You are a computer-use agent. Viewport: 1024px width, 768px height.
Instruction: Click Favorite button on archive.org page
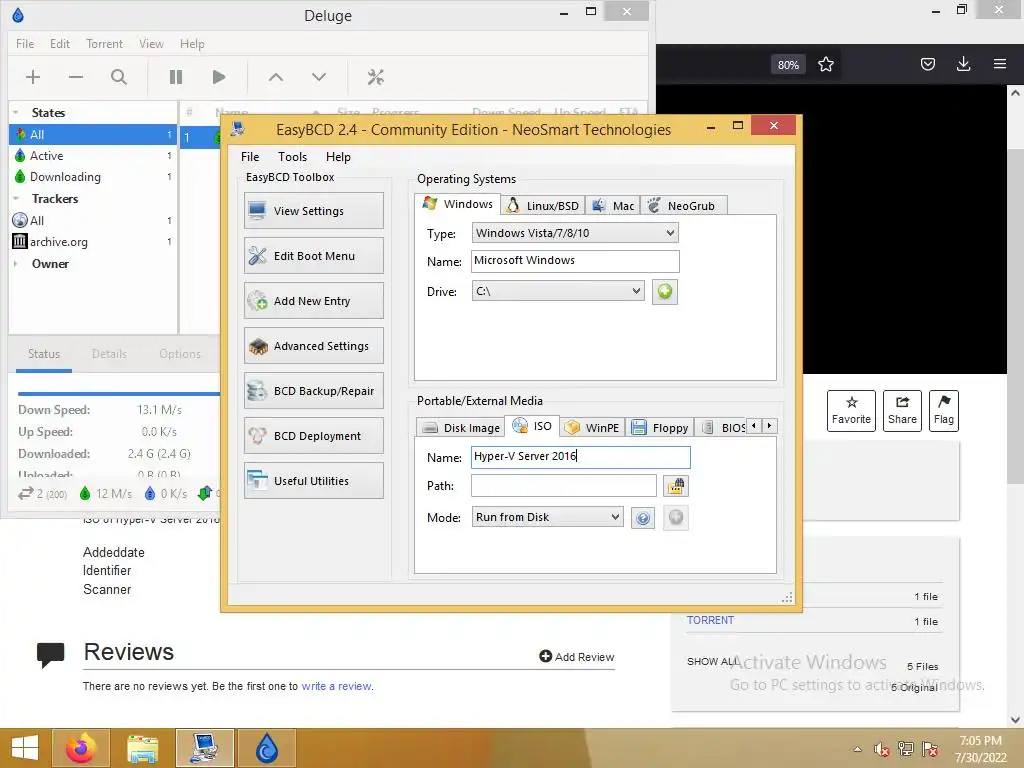click(851, 411)
